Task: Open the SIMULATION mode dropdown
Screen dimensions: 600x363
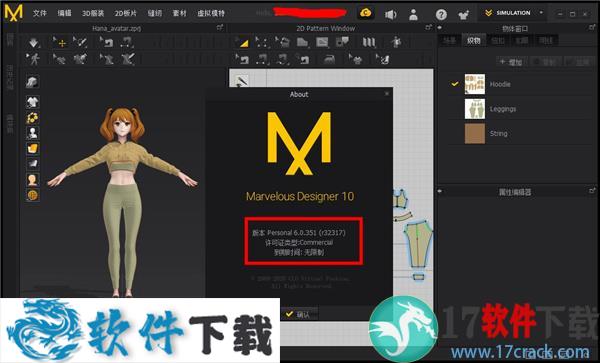Action: [x=513, y=13]
